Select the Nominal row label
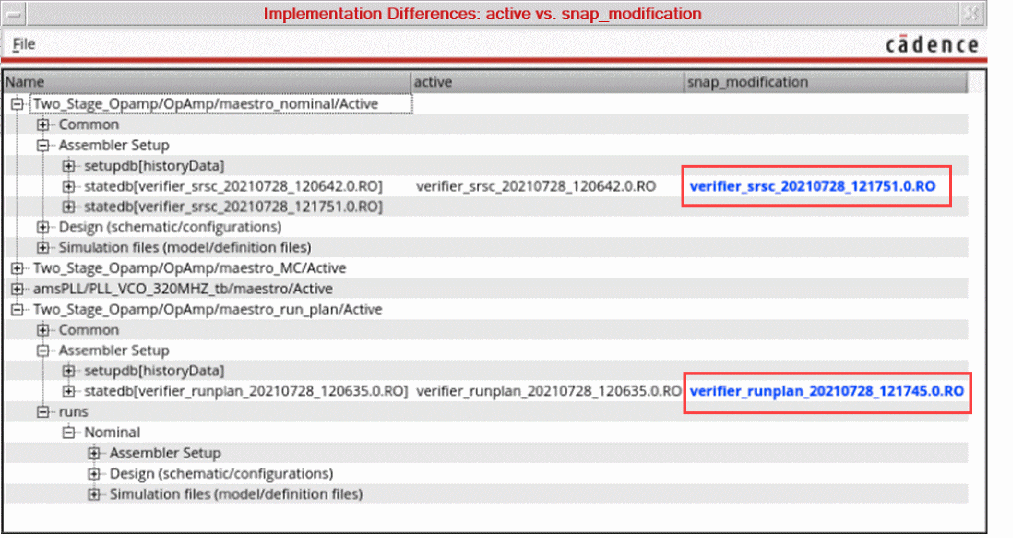Viewport: 1013px width, 538px height. coord(112,433)
